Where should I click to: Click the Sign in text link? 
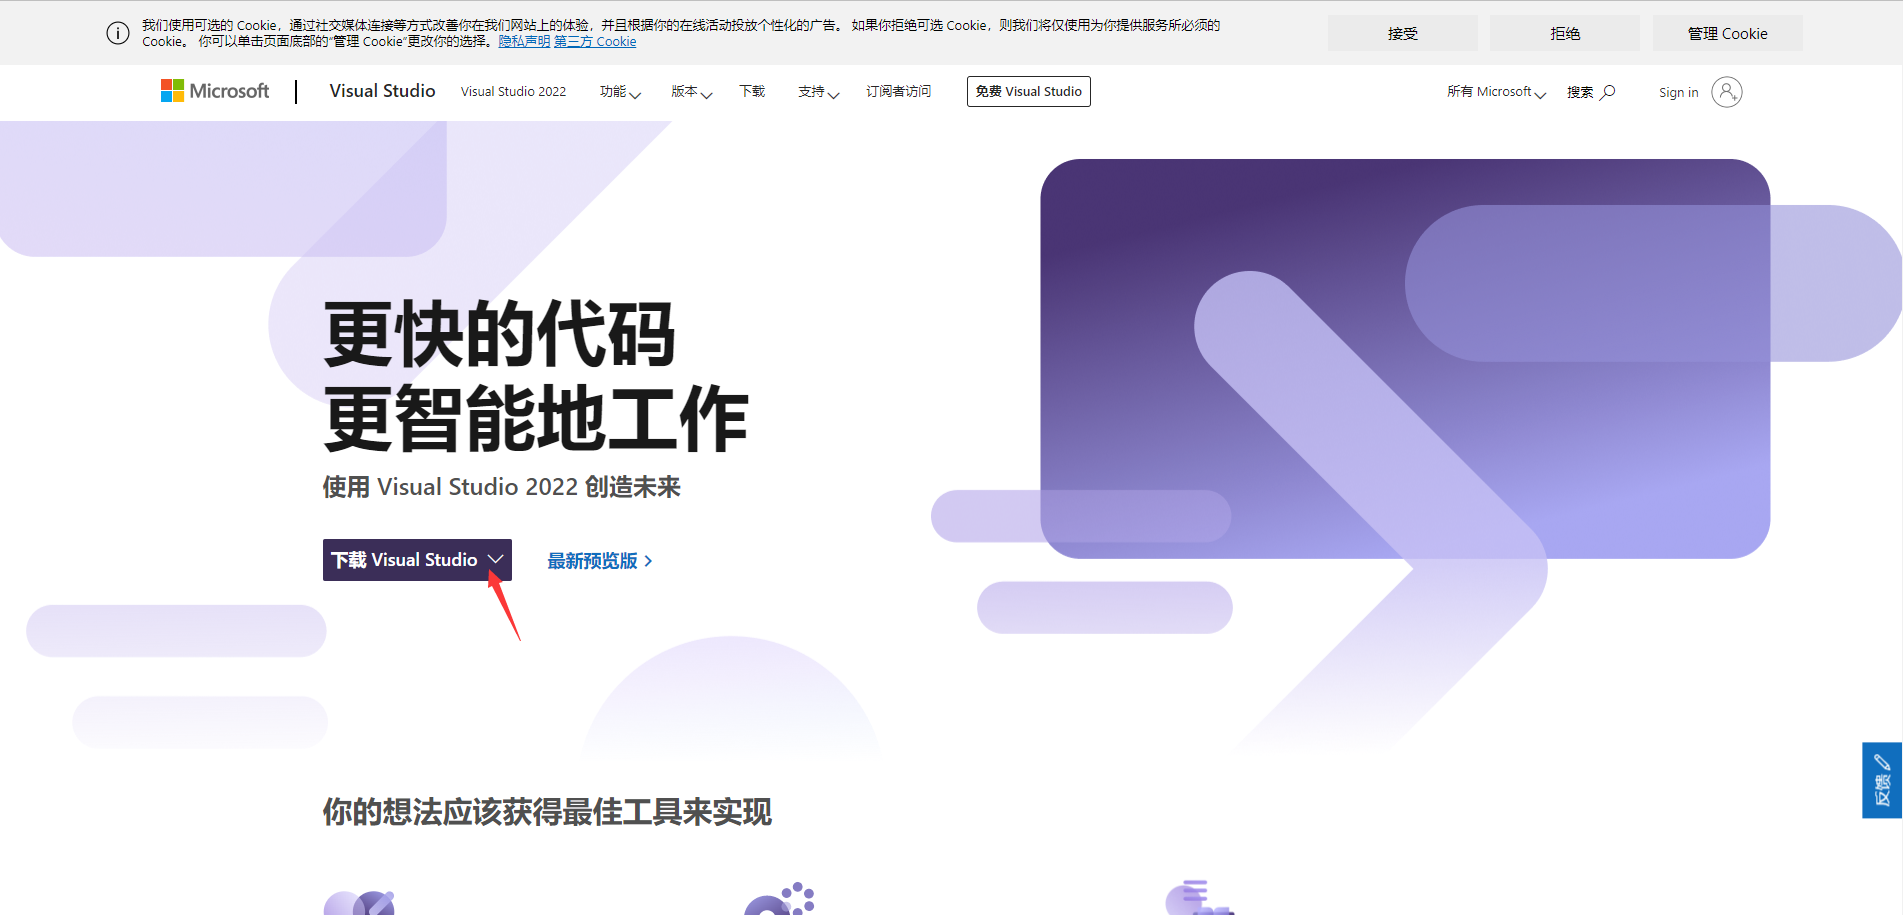[1678, 93]
